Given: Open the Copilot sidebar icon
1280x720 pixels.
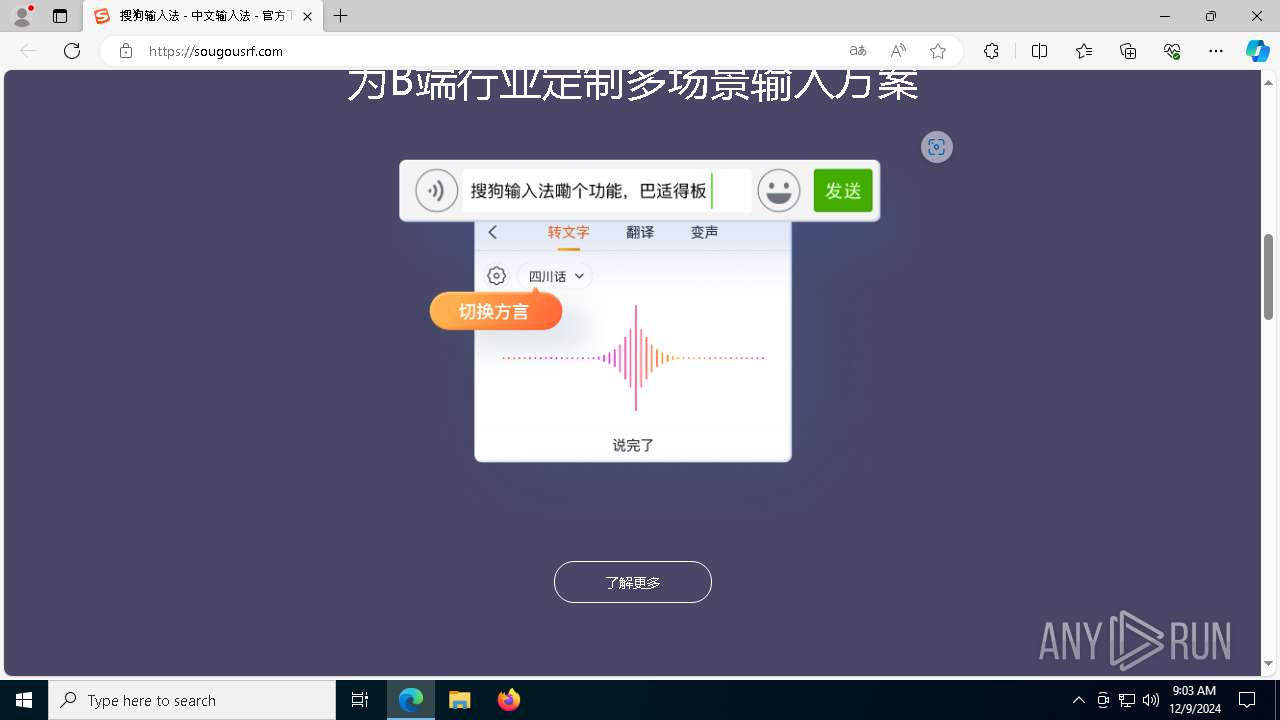Looking at the screenshot, I should (x=1258, y=51).
